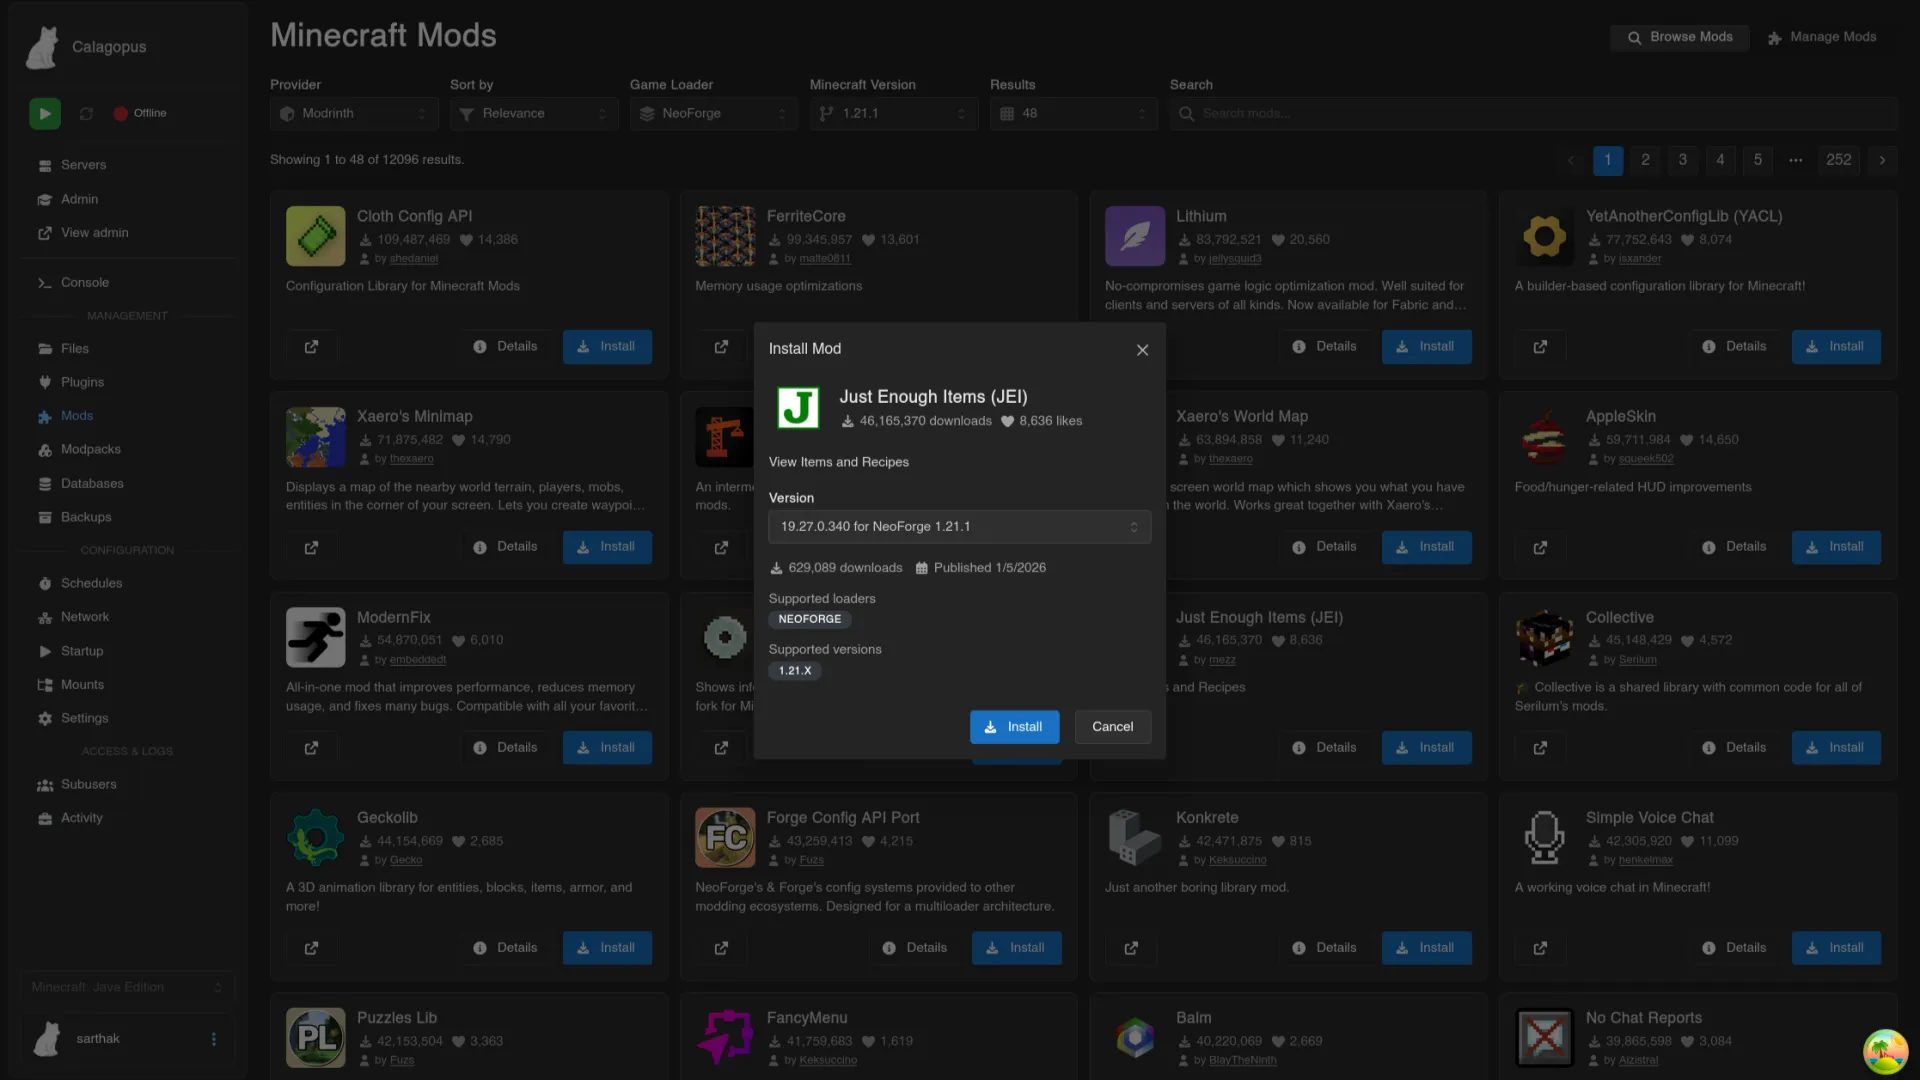1920x1080 pixels.
Task: Expand the mod Version dropdown
Action: (959, 527)
